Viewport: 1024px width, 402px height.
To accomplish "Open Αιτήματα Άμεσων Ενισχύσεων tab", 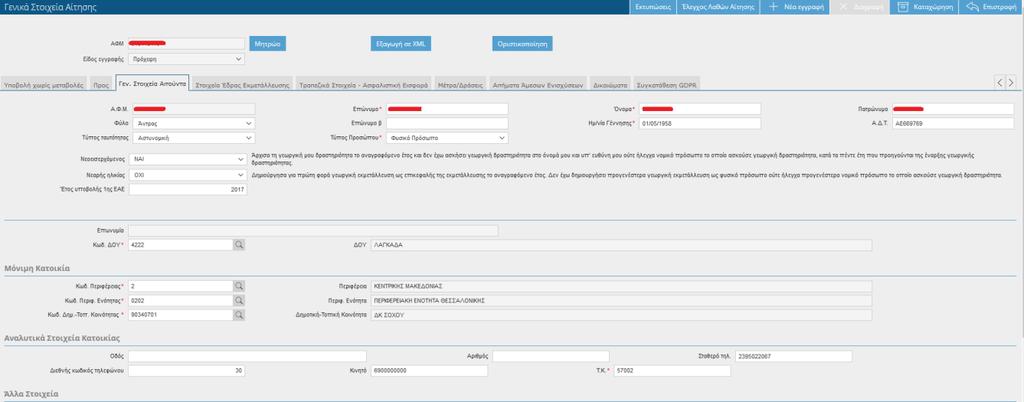I will tap(538, 85).
